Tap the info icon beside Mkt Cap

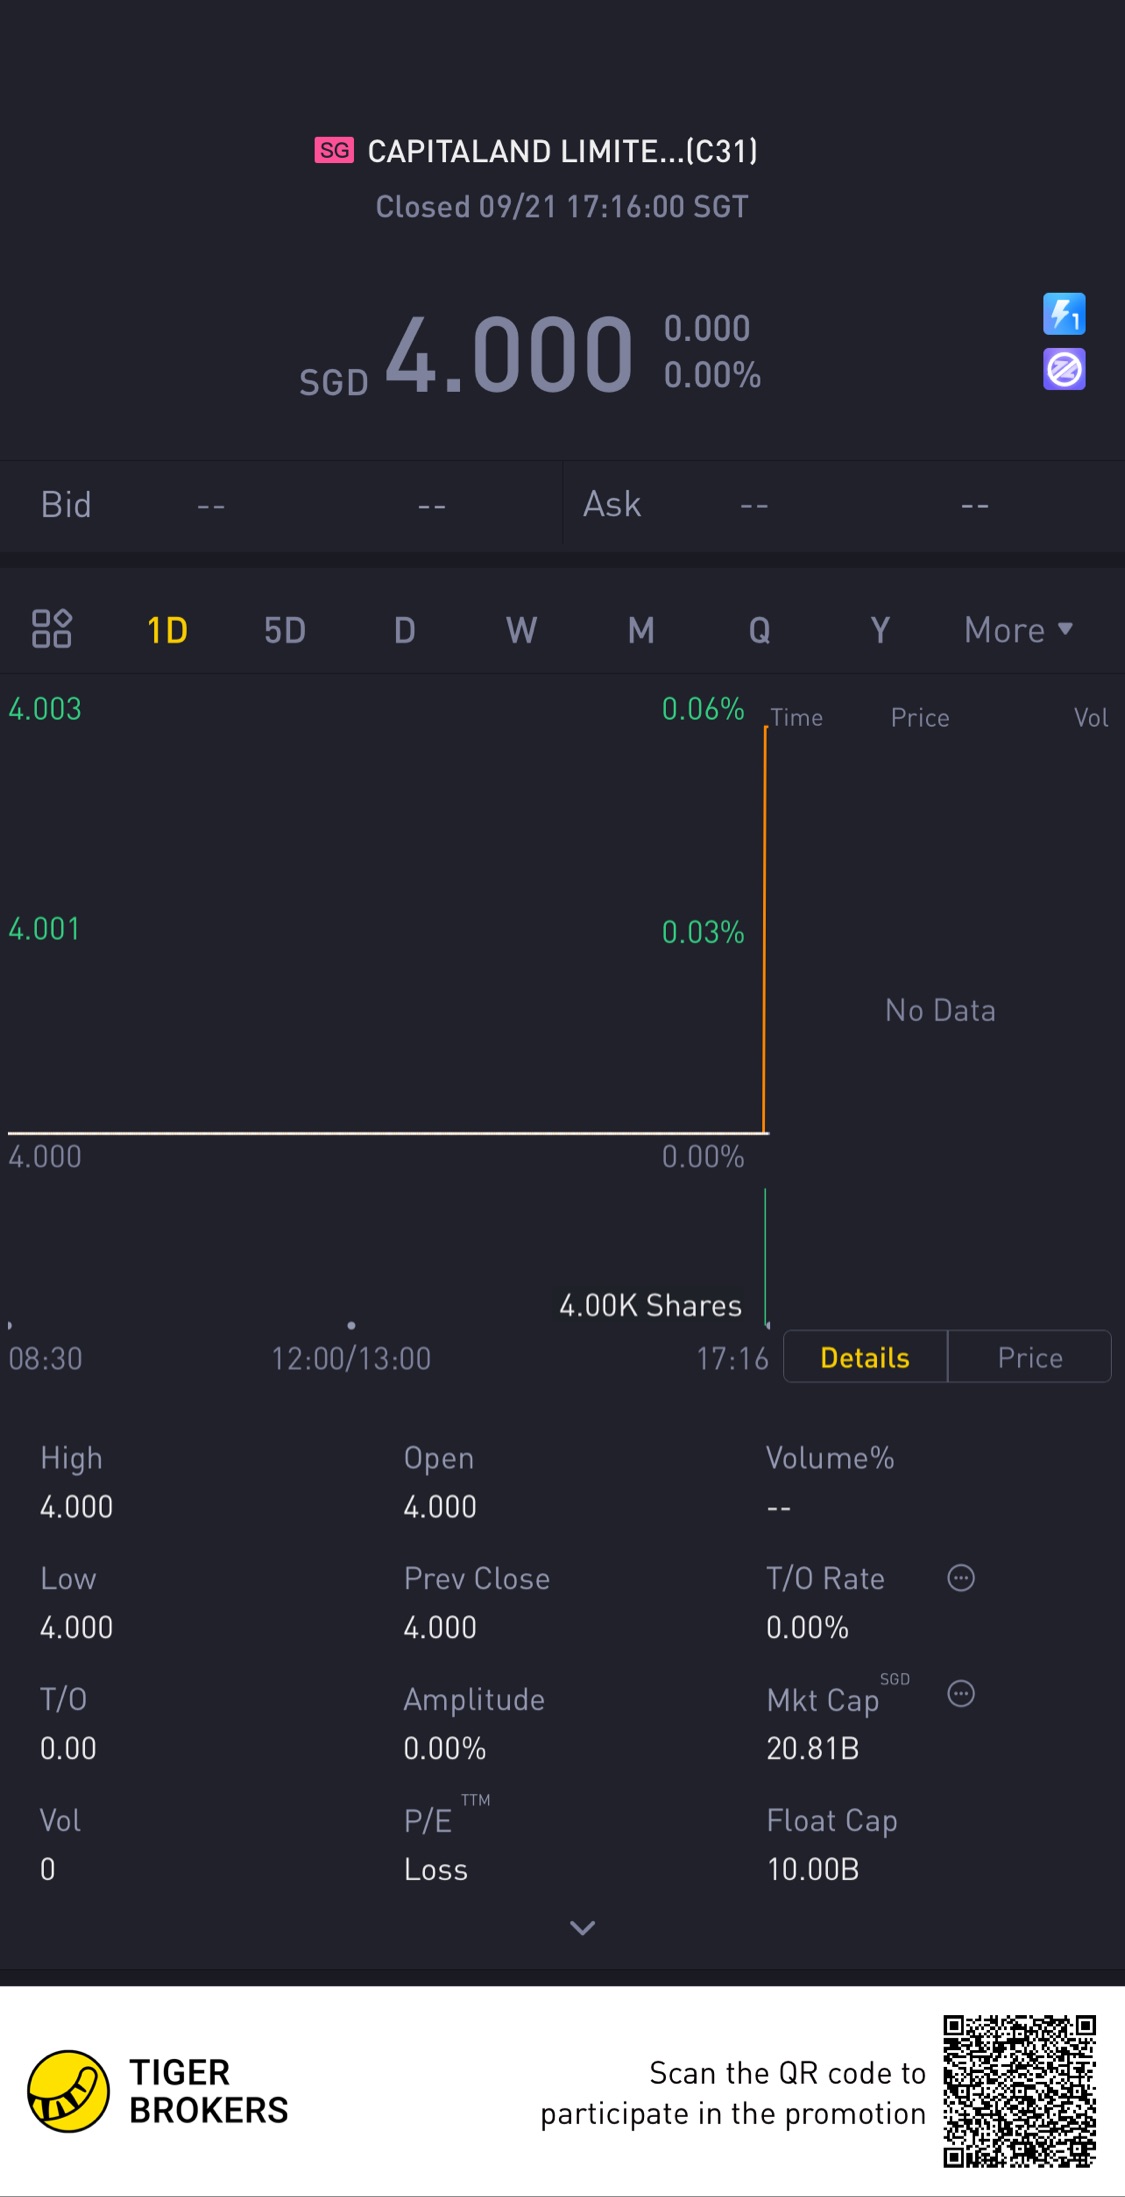coord(961,1694)
